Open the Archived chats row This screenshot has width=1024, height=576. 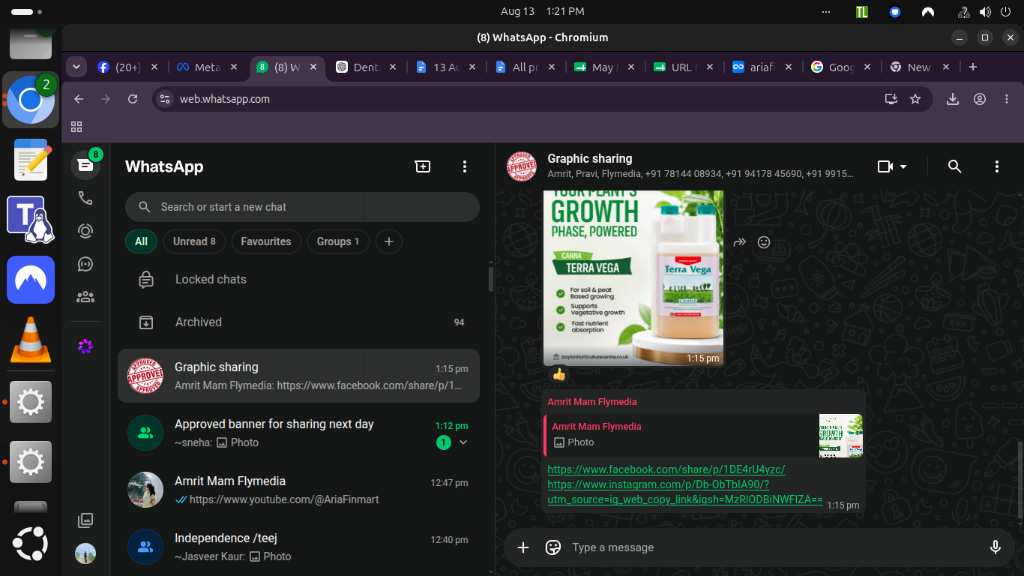pos(300,322)
